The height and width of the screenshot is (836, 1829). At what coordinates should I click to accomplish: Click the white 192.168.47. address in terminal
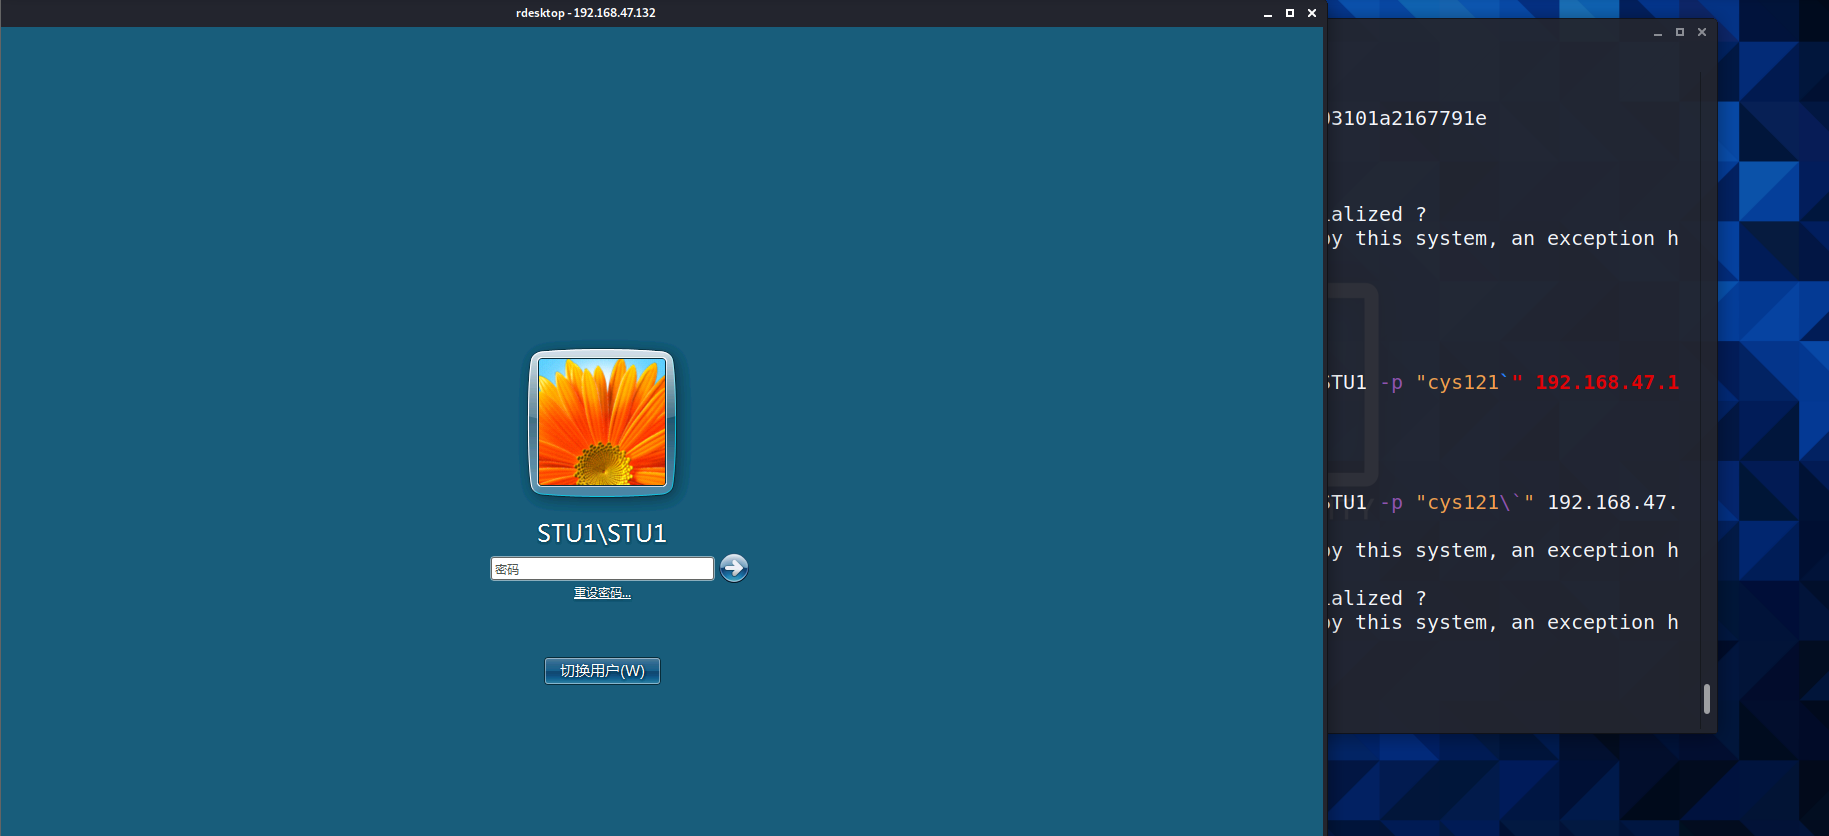point(1612,502)
